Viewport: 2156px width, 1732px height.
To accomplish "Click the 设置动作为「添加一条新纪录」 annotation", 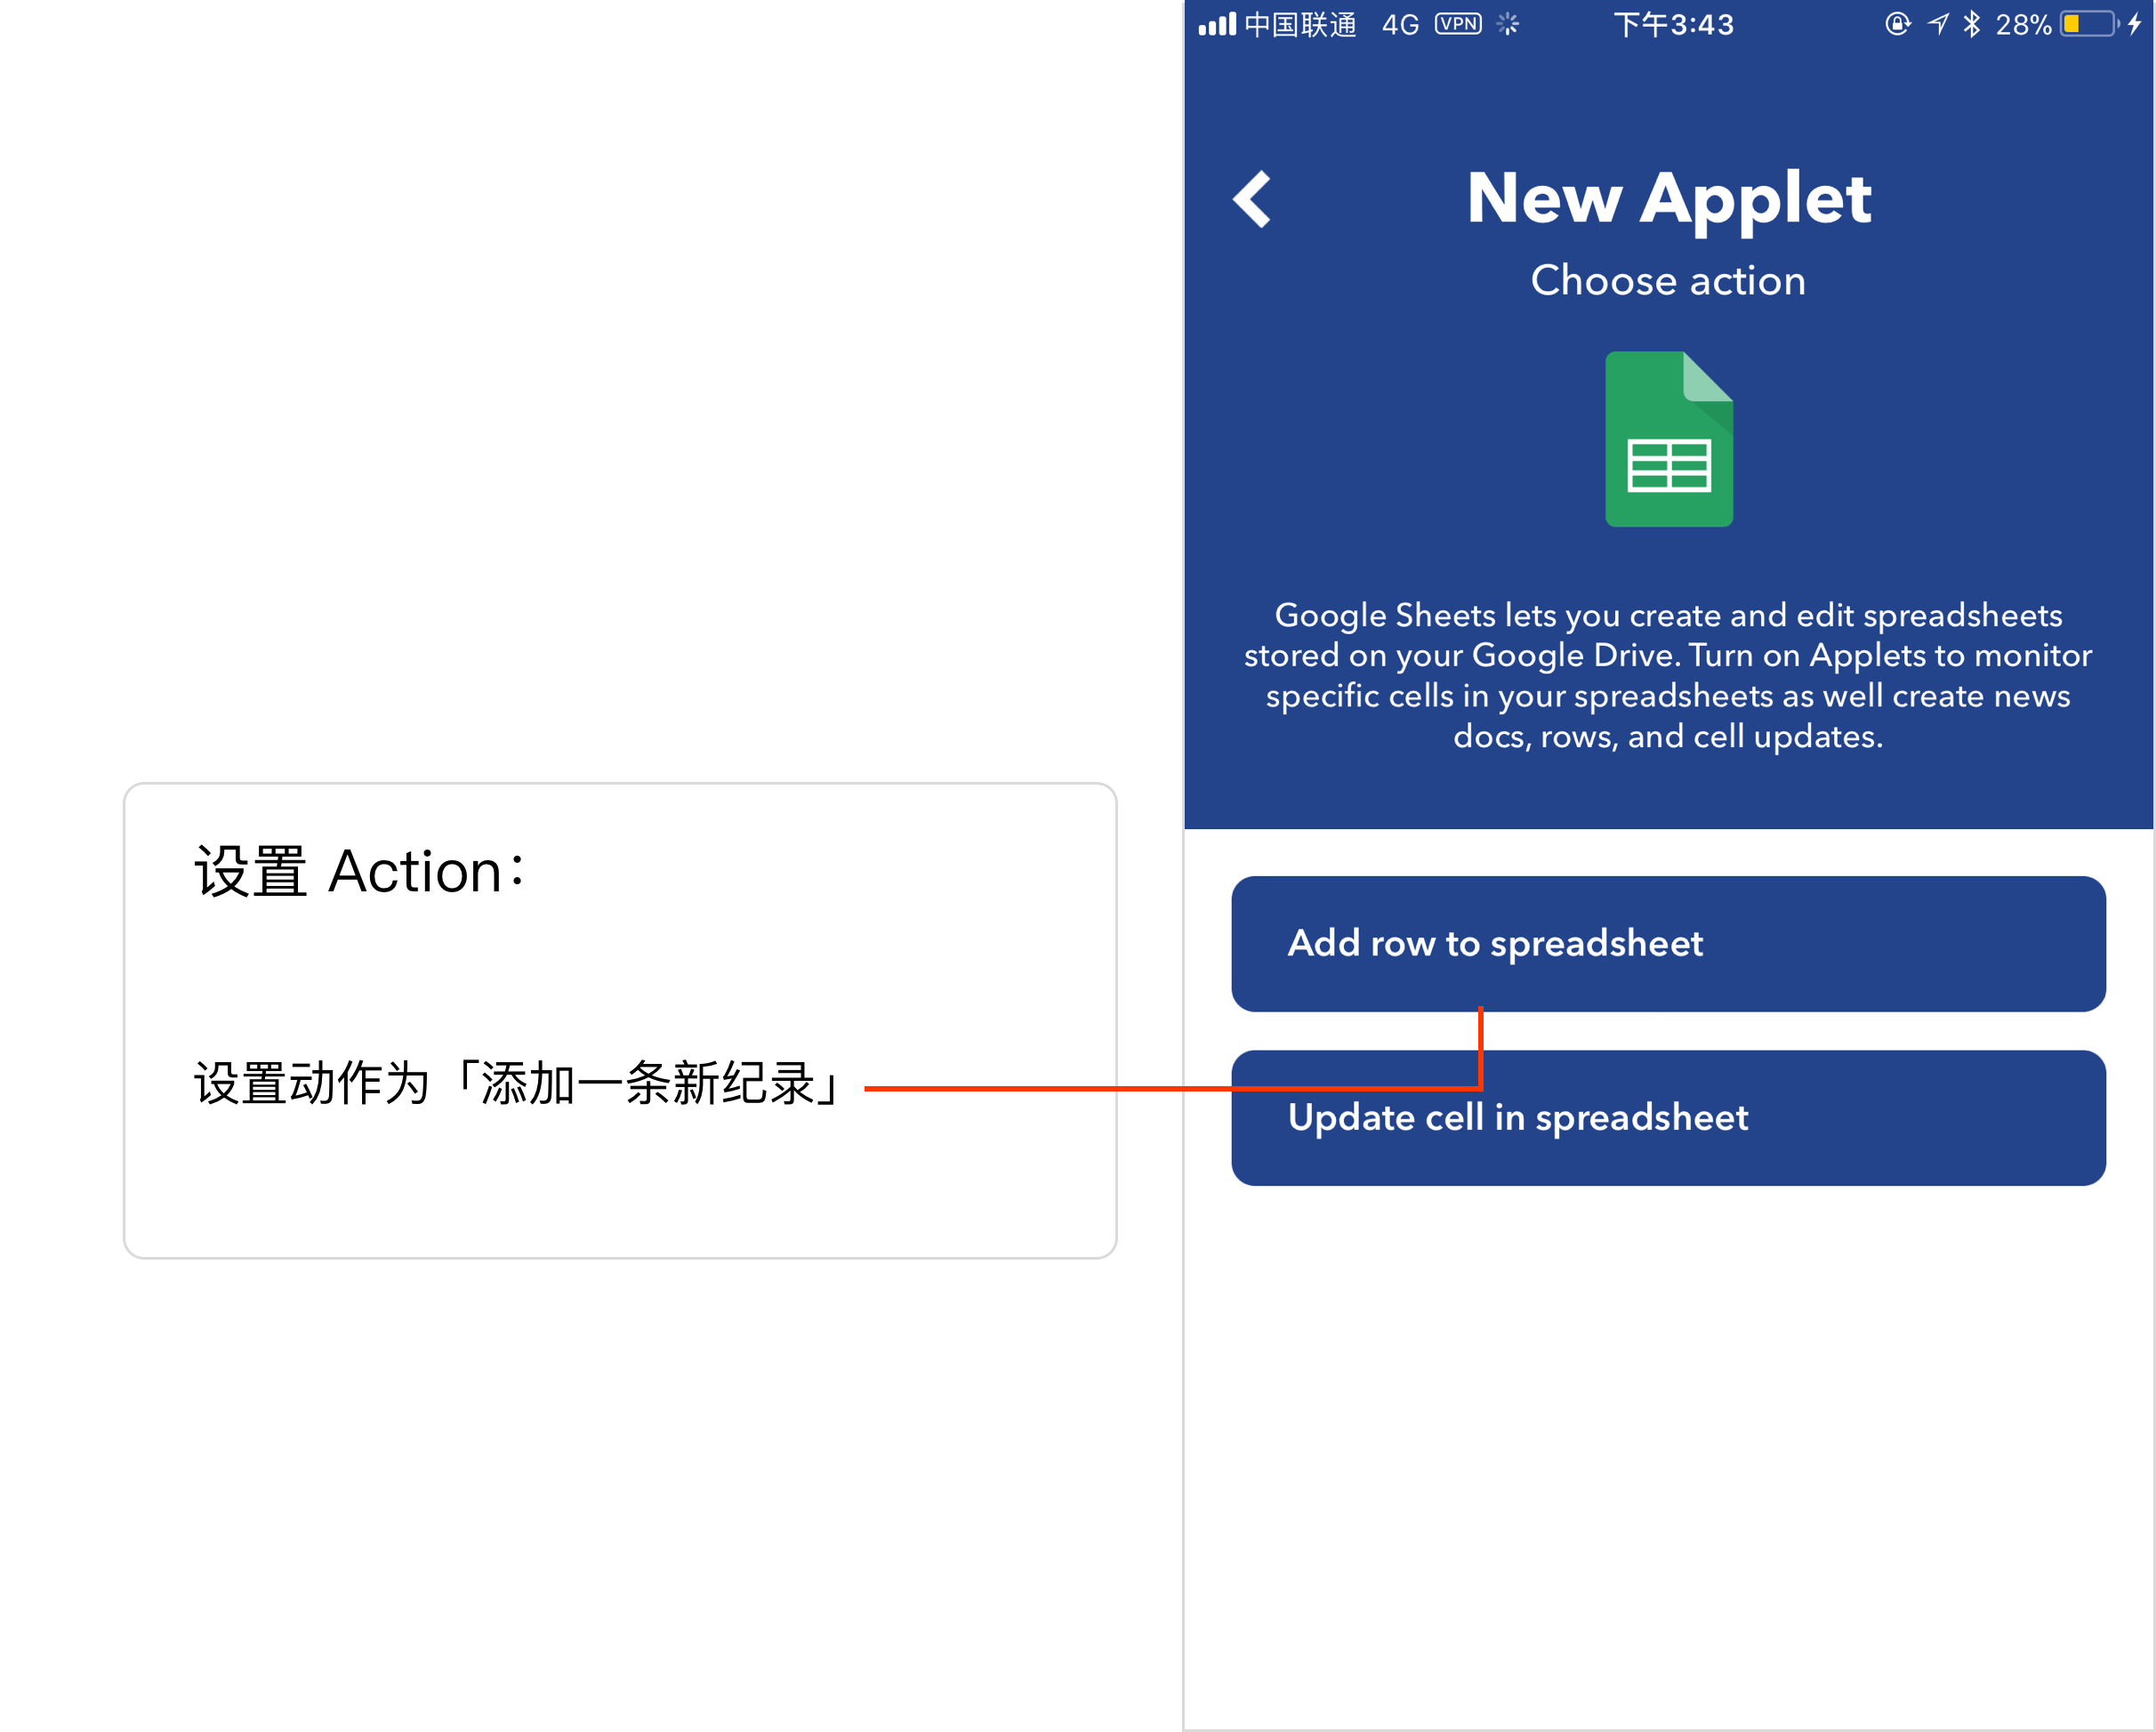I will pyautogui.click(x=518, y=1084).
